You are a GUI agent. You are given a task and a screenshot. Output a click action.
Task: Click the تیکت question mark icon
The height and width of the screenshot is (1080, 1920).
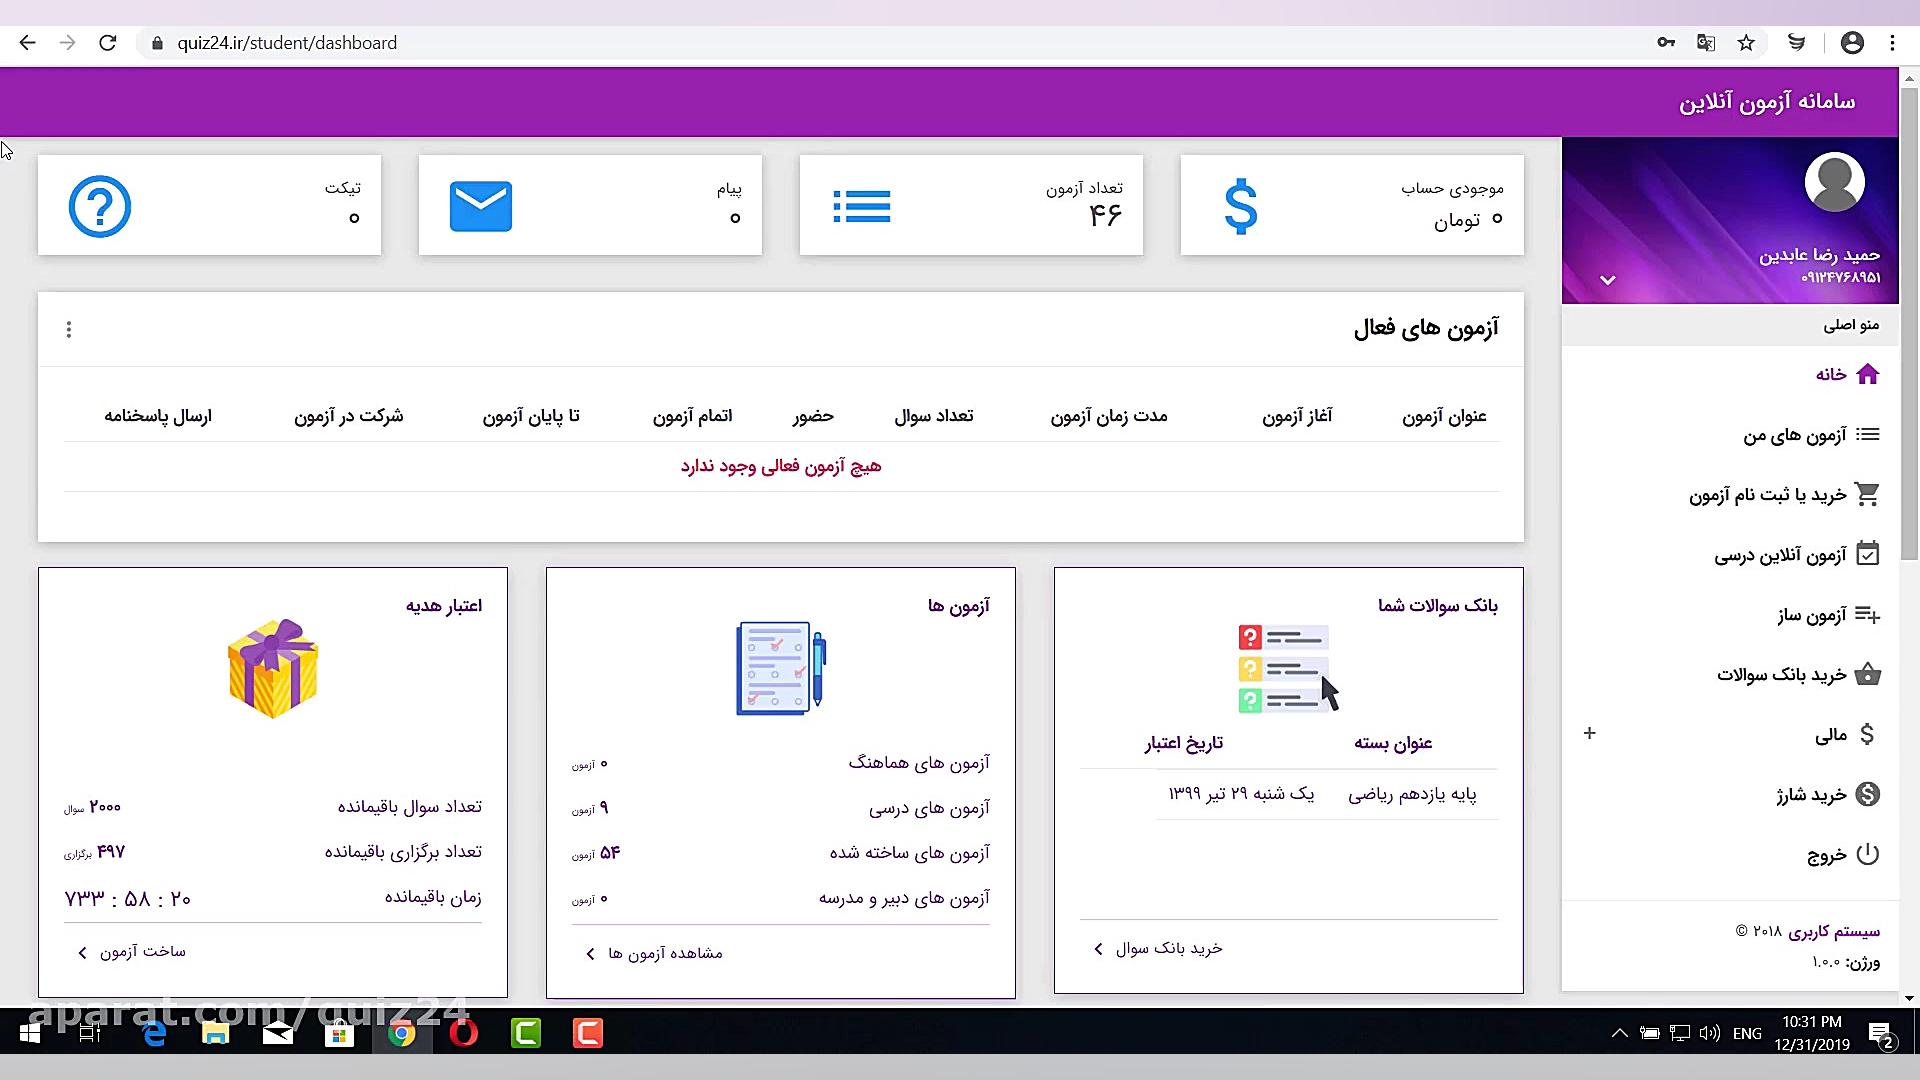click(99, 206)
